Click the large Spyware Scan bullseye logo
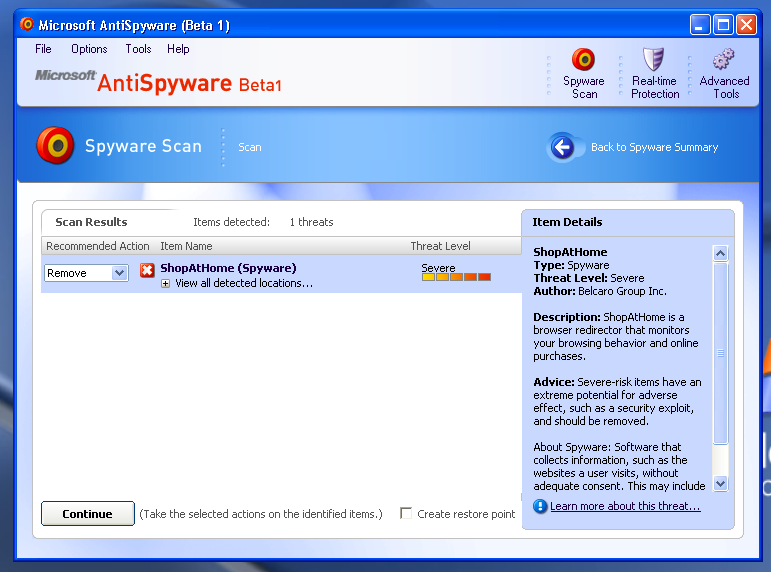The height and width of the screenshot is (572, 771). tap(56, 146)
